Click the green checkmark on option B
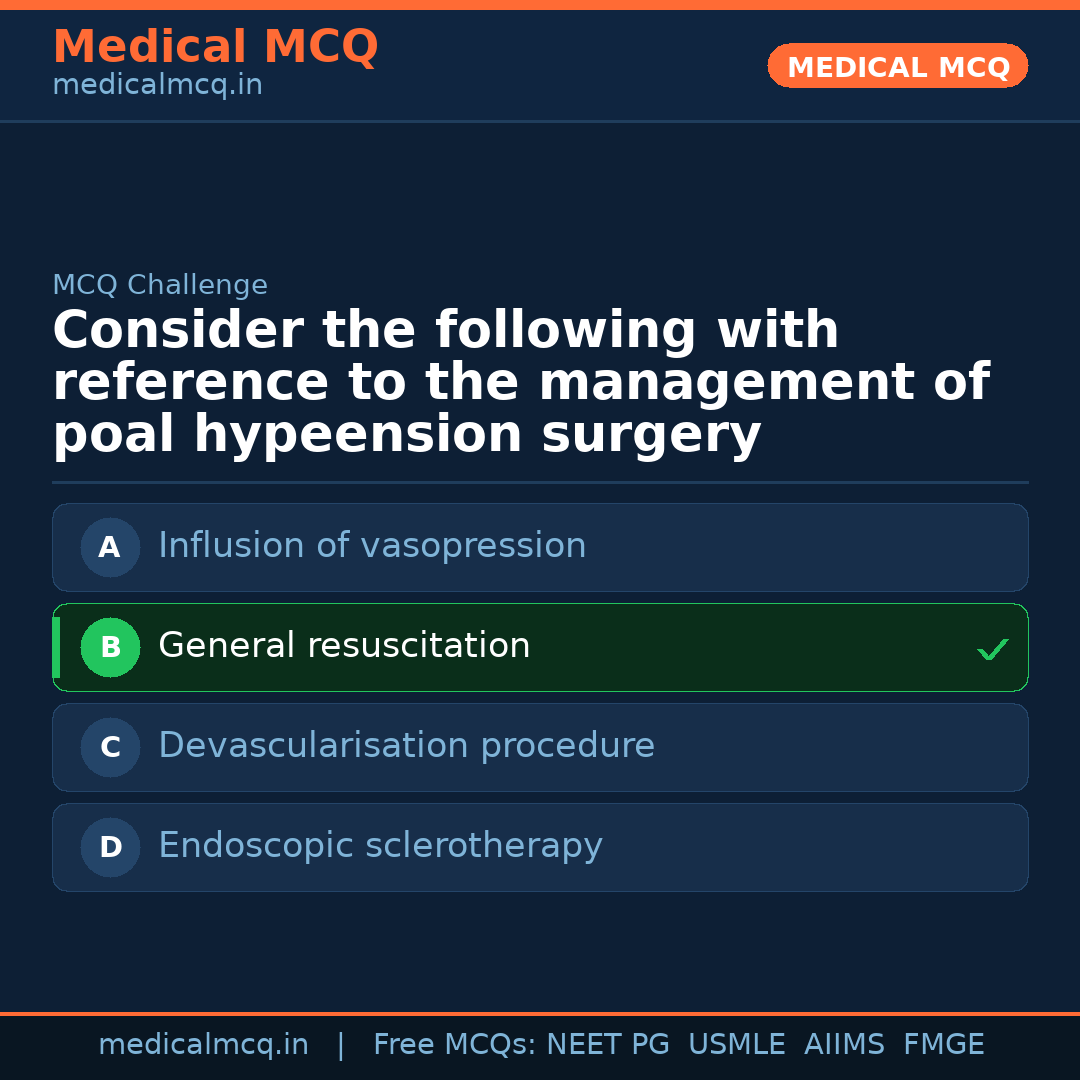1080x1080 pixels. point(992,650)
